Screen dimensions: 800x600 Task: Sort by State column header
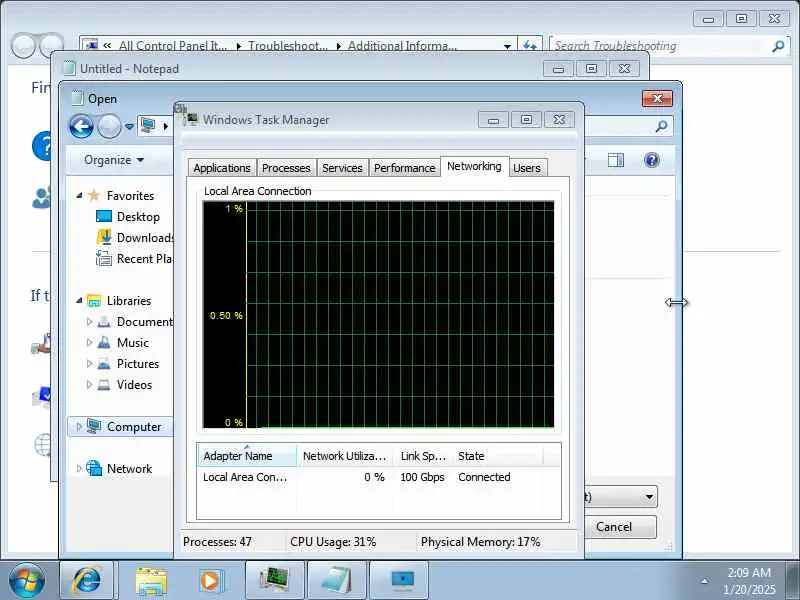498,456
